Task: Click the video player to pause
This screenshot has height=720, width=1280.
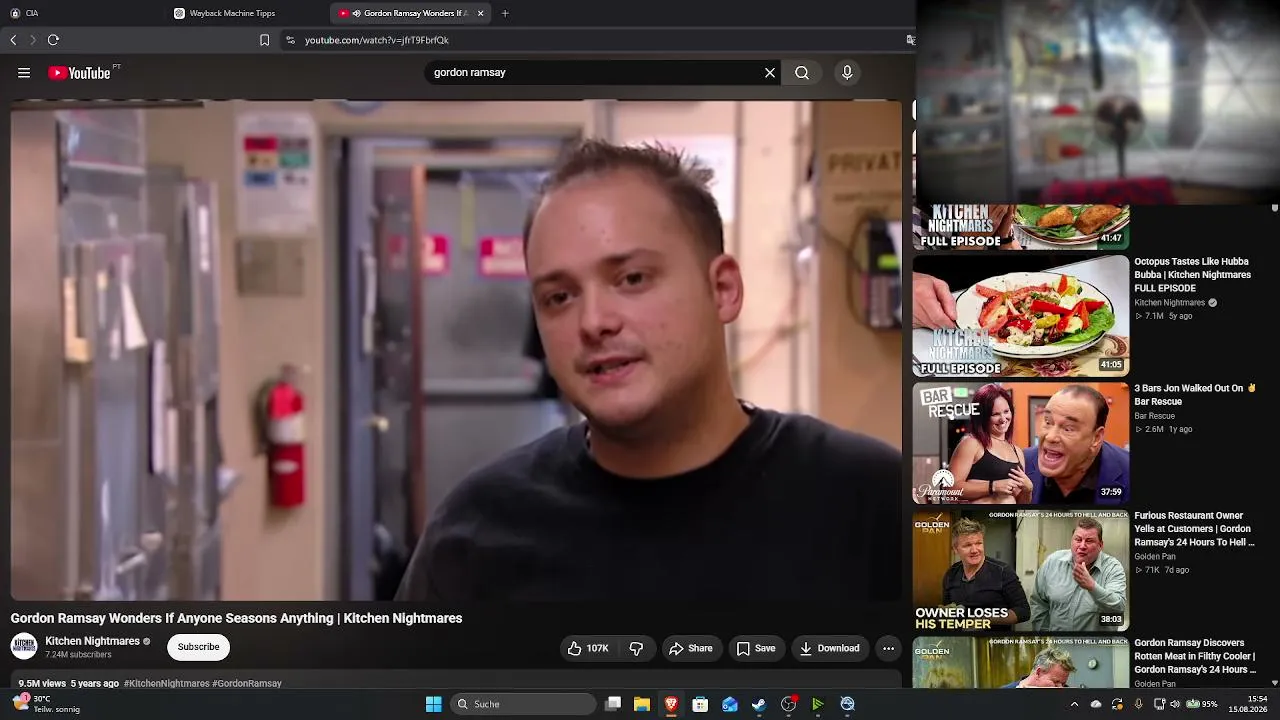Action: click(456, 350)
